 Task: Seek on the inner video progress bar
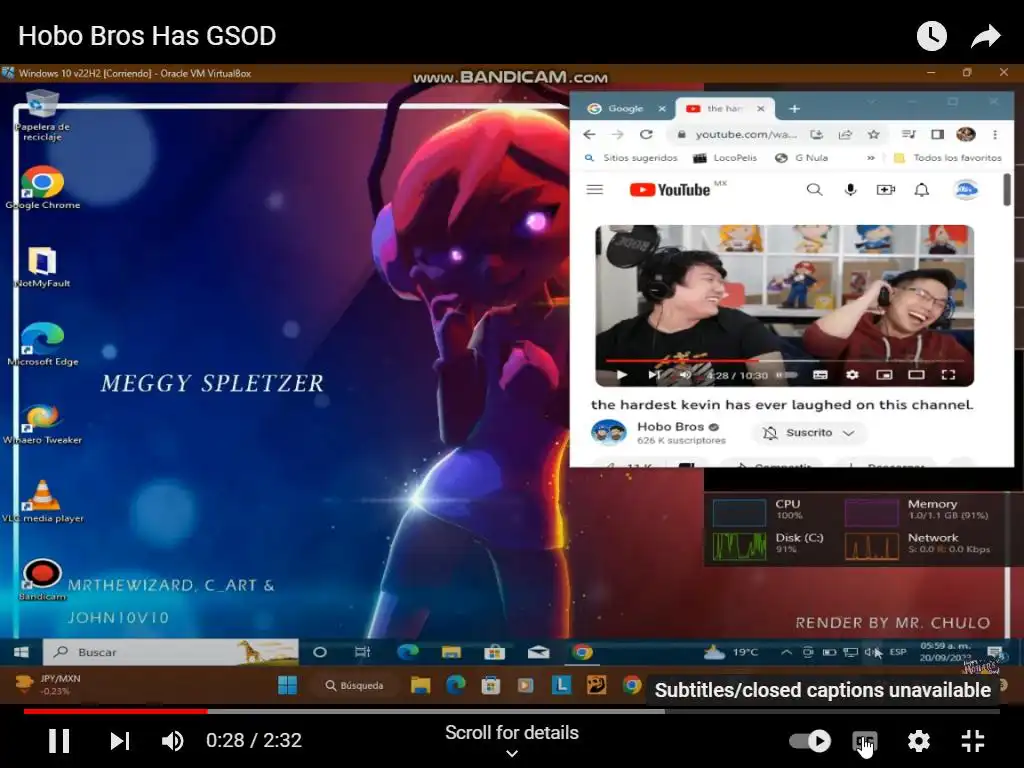click(784, 360)
